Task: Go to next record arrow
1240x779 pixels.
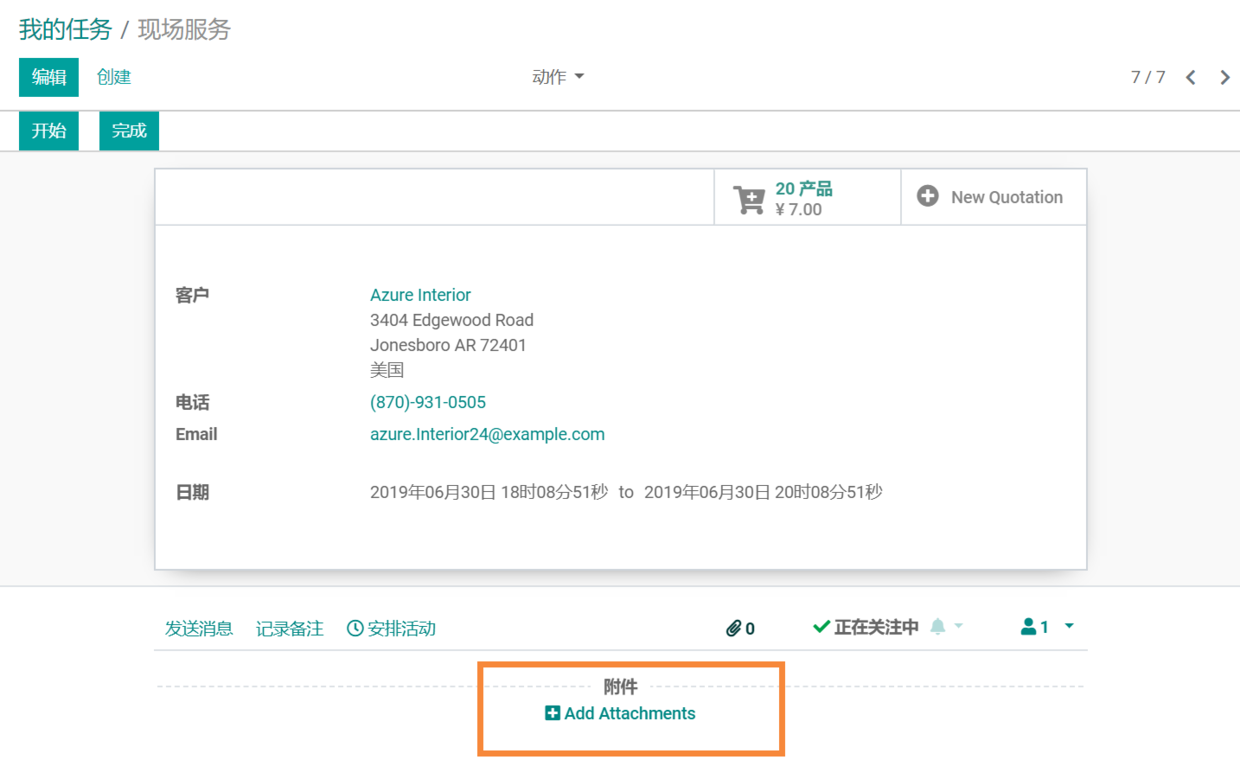Action: coord(1225,77)
